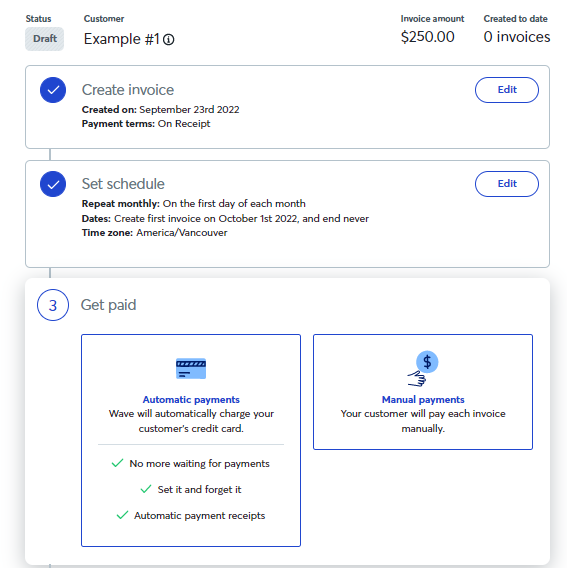This screenshot has height=568, width=567.
Task: Click green check beside Automatic payment receipts
Action: pyautogui.click(x=122, y=515)
